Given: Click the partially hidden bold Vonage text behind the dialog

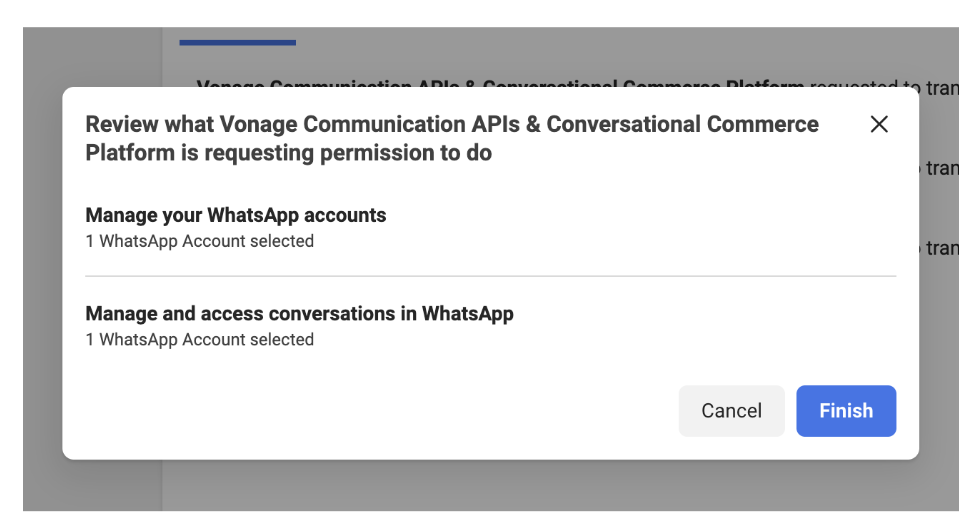Looking at the screenshot, I should 500,83.
